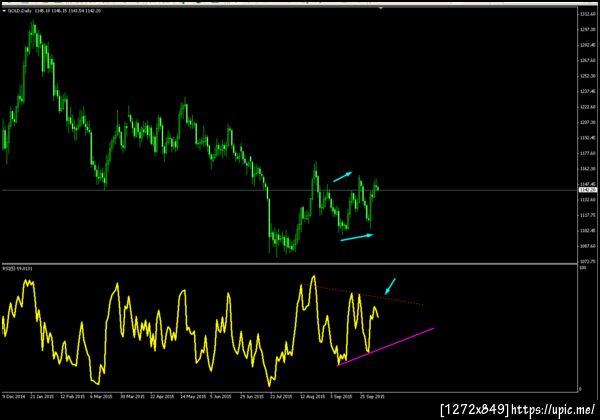The height and width of the screenshot is (420, 600).
Task: Click the 9 Dec 2014 date label
Action: pos(14,397)
